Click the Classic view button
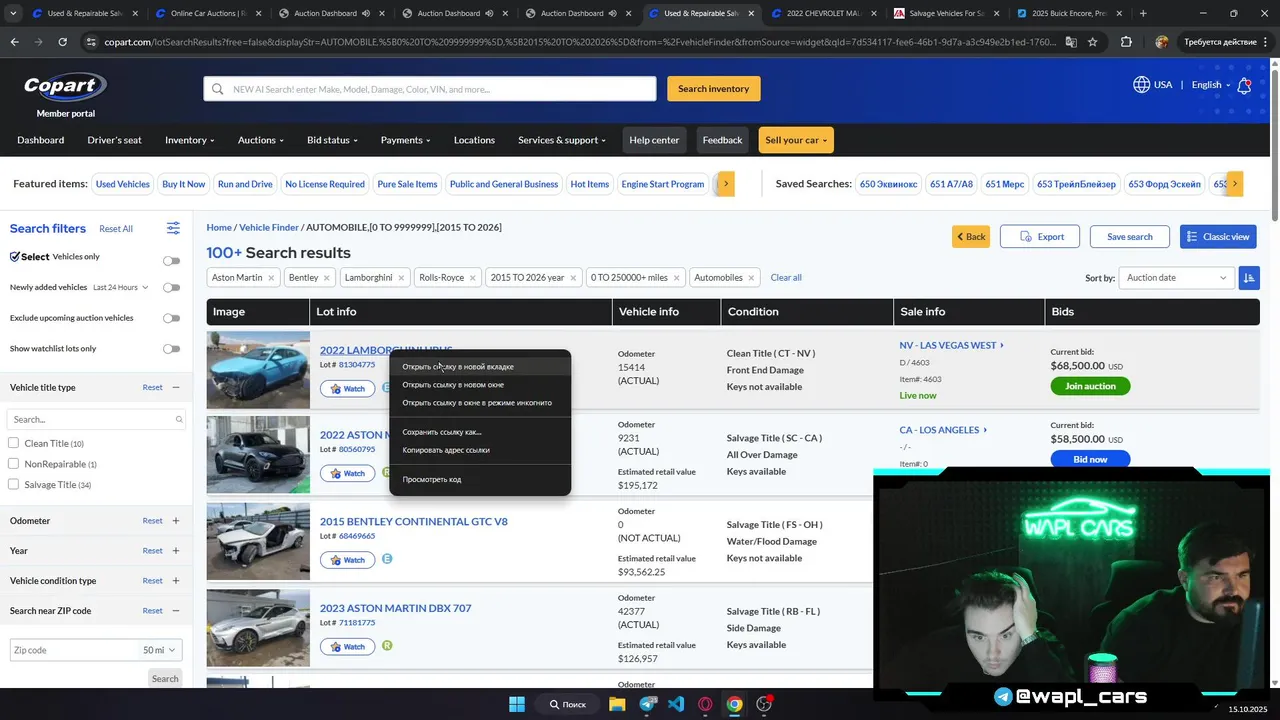1280x720 pixels. 1218,237
